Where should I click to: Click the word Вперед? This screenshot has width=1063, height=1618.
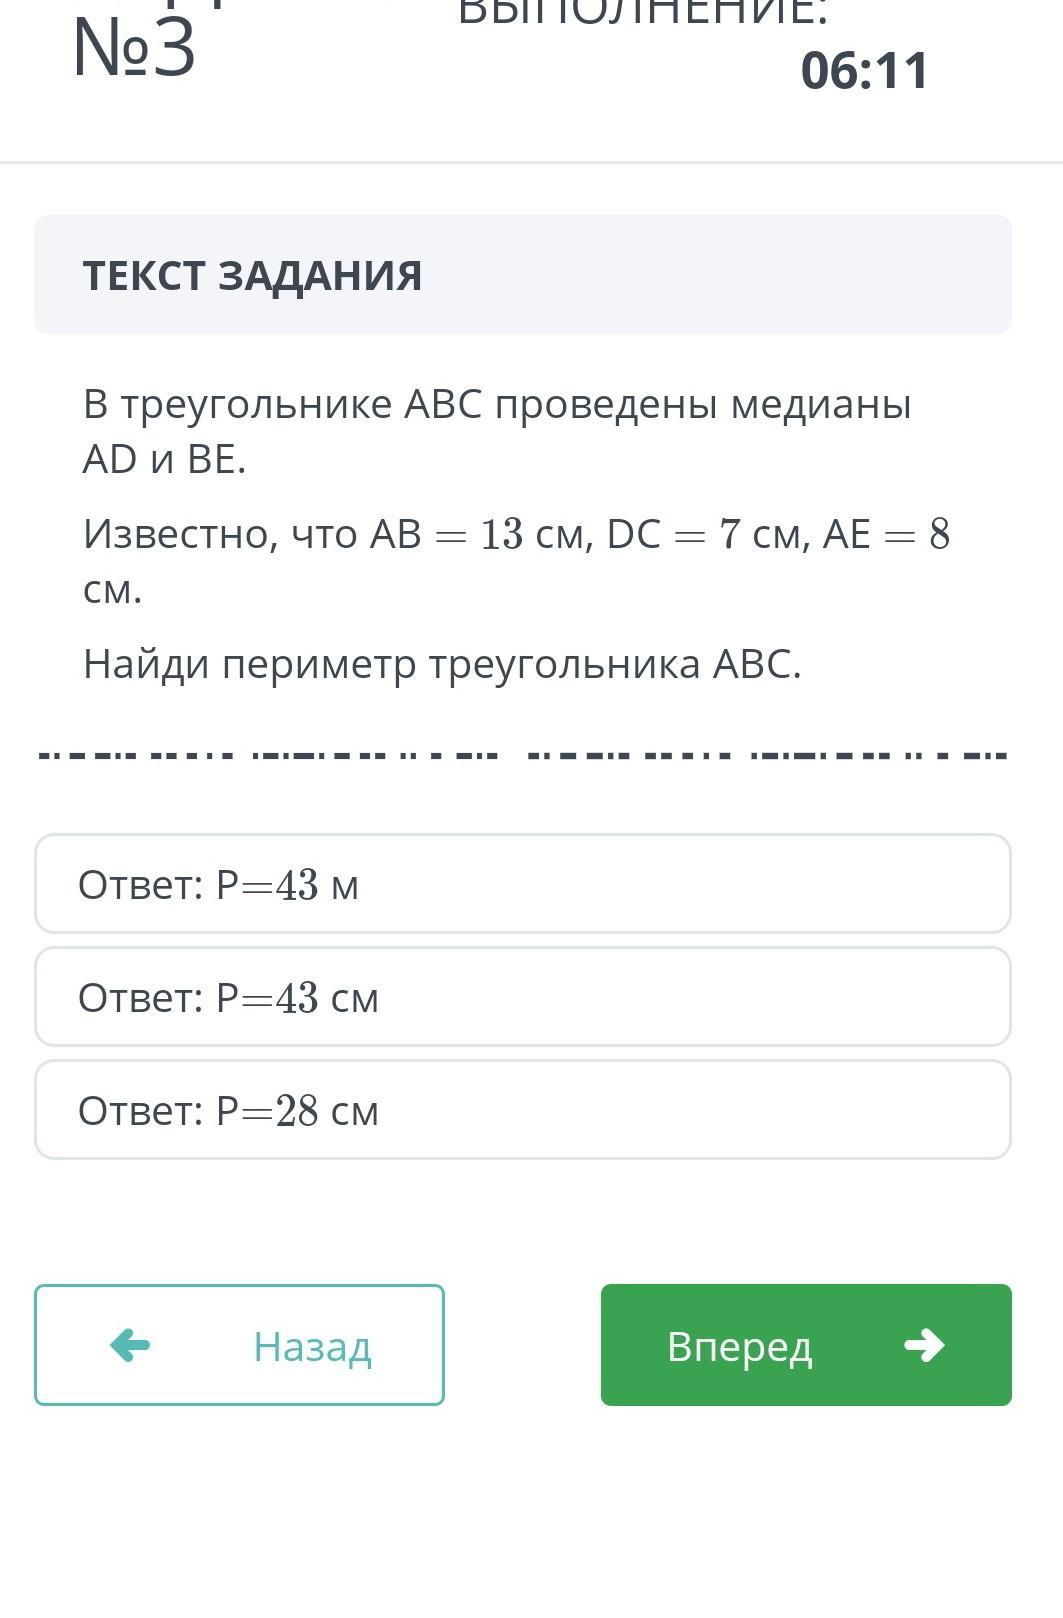[739, 1347]
